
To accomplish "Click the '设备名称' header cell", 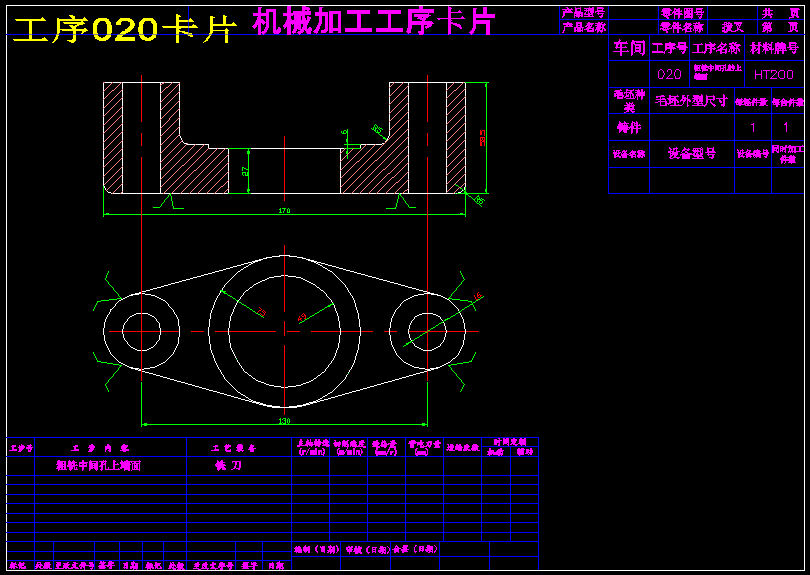I will [629, 154].
